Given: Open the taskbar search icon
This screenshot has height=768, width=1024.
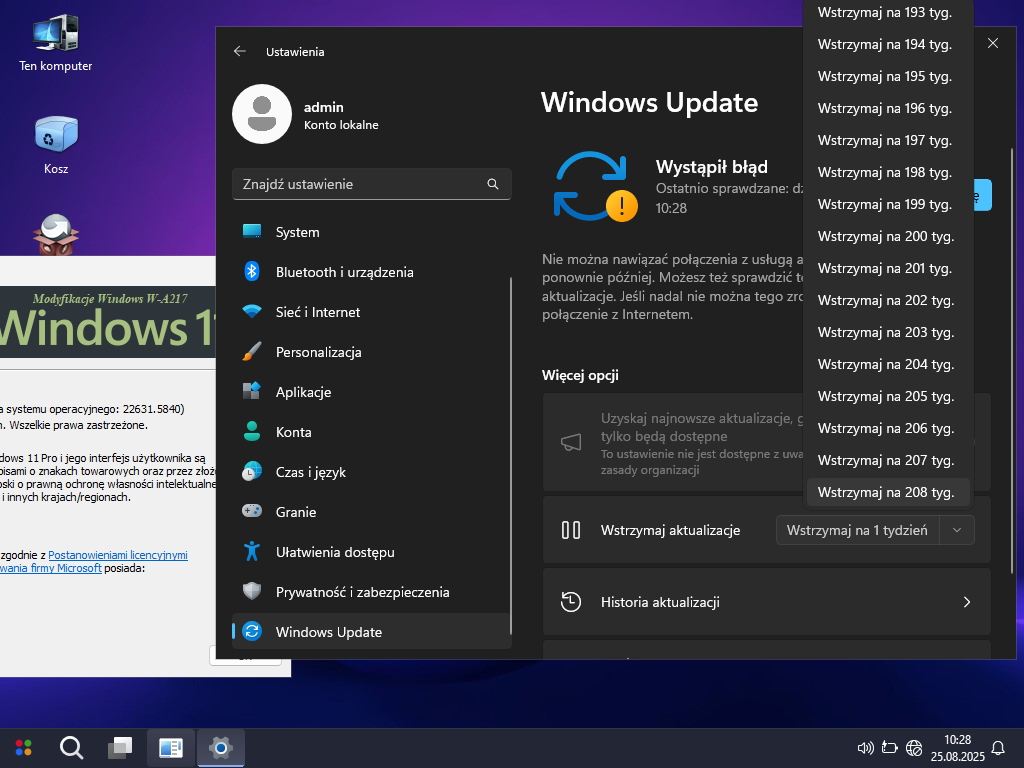Looking at the screenshot, I should pos(71,747).
